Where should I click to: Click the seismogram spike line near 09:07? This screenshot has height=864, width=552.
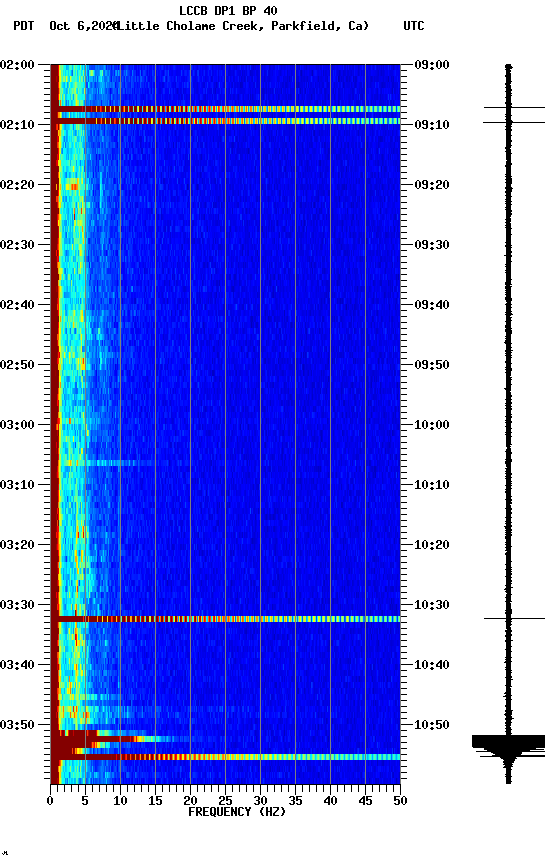[x=515, y=107]
